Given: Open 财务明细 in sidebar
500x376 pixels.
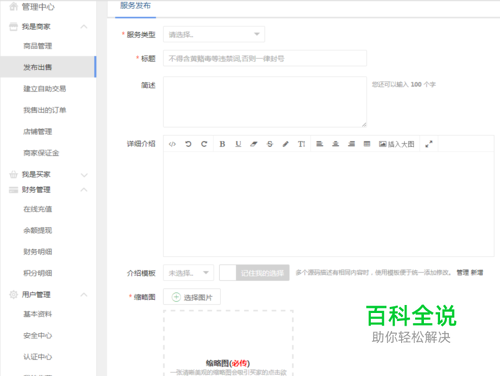Looking at the screenshot, I should (38, 252).
